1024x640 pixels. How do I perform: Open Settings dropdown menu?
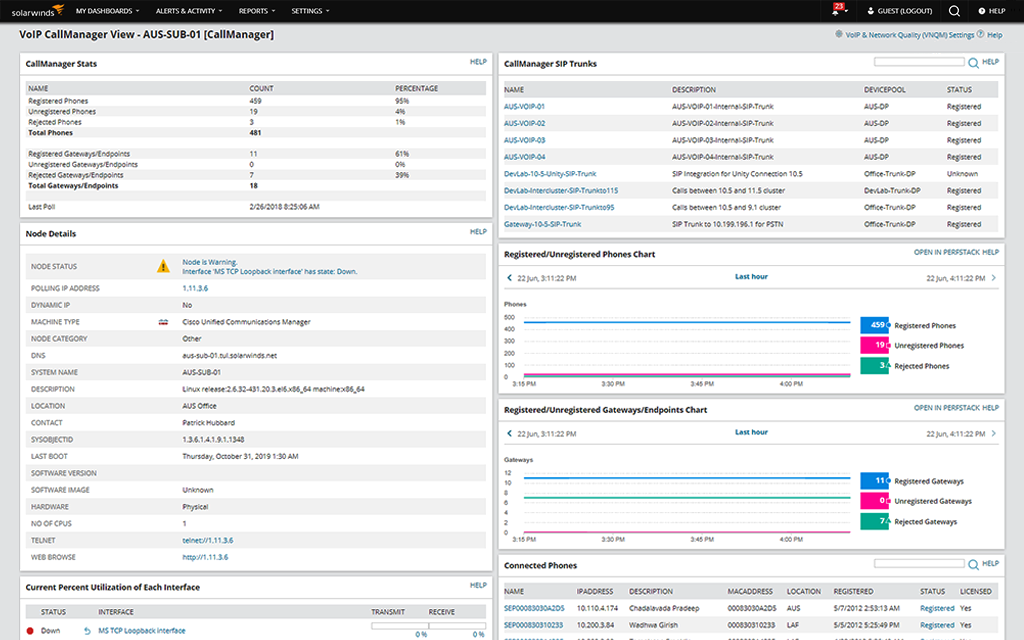click(x=310, y=11)
